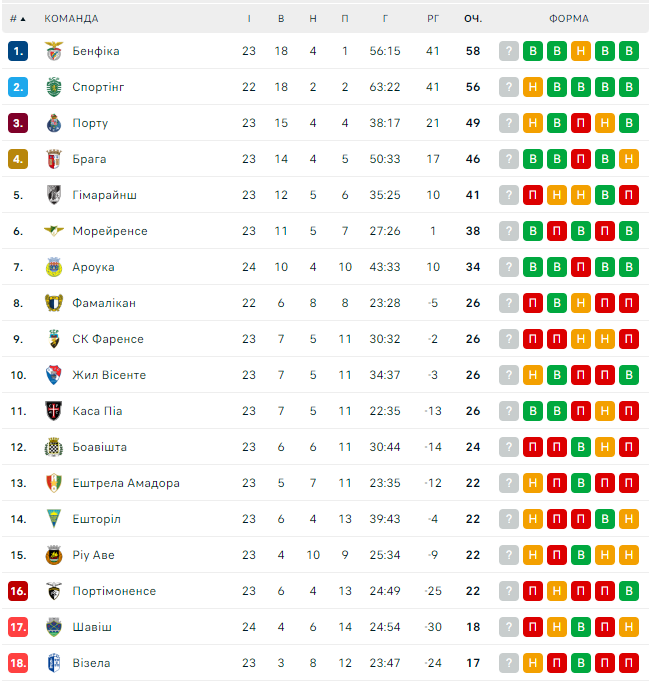Click the Boavista checkered crest icon
The width and height of the screenshot is (655, 683).
point(54,447)
